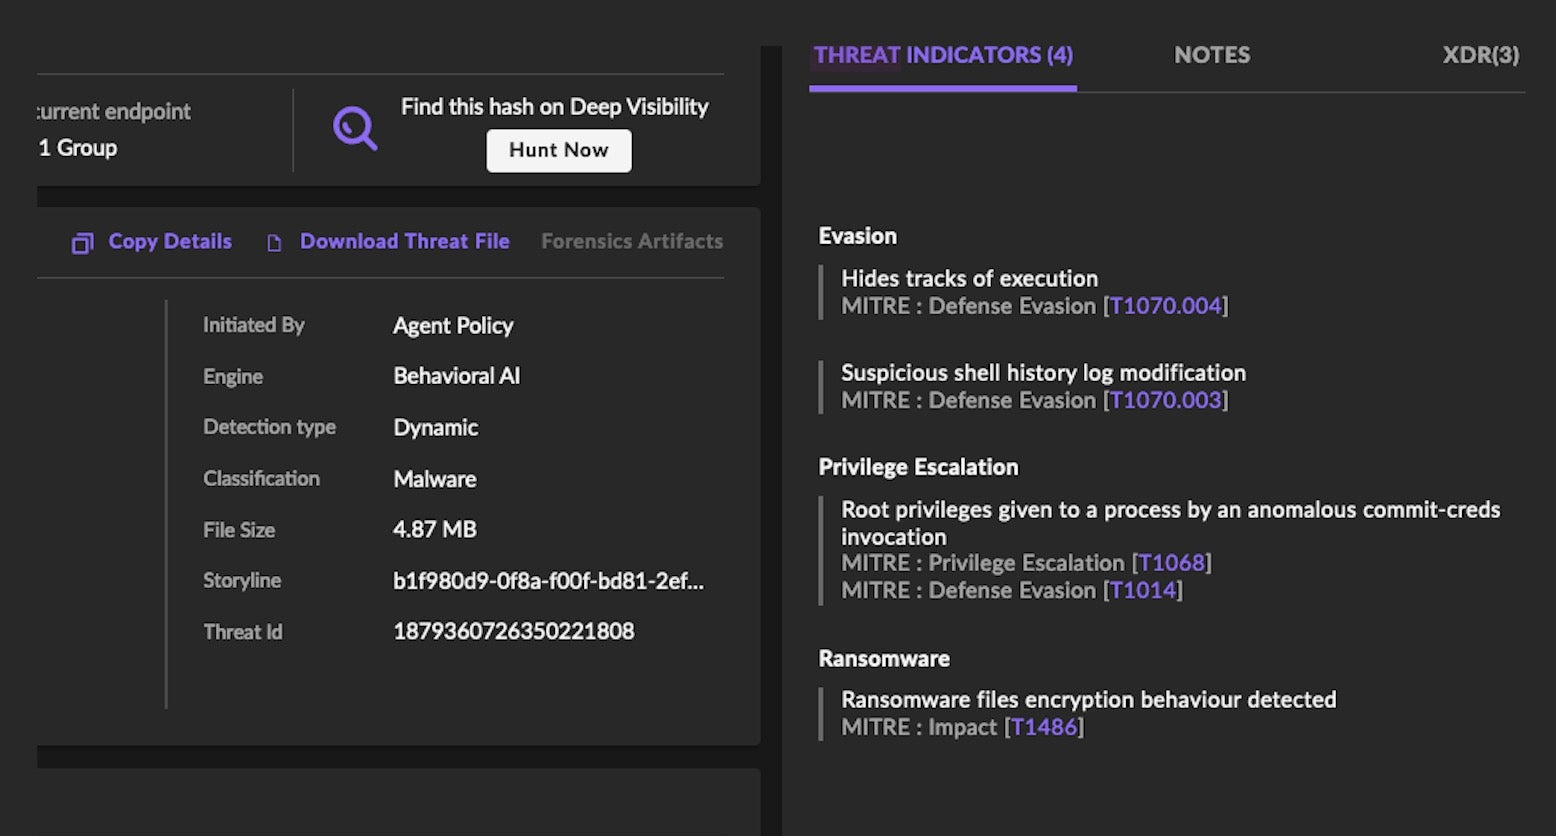
Task: Select the truncated Storyline ID value
Action: [x=548, y=581]
